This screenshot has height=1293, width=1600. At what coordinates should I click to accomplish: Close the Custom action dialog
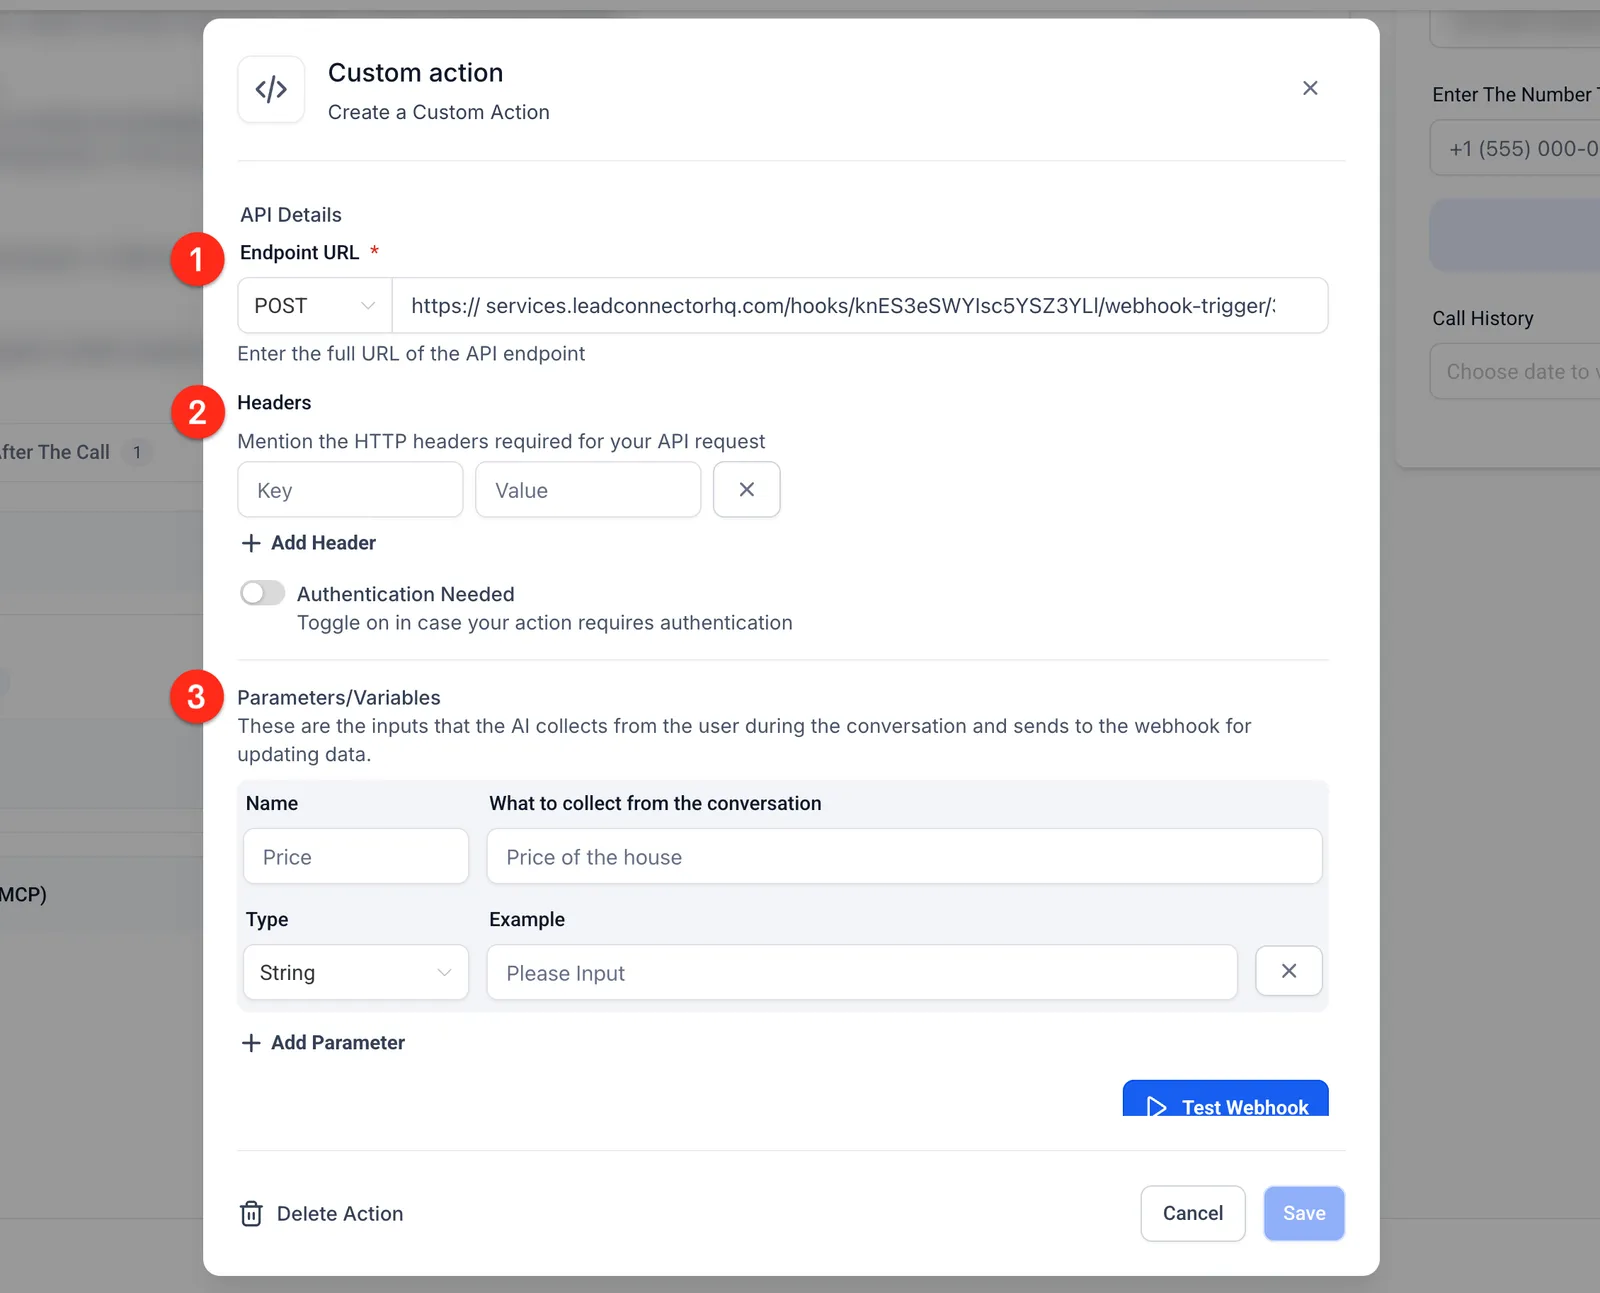click(1310, 88)
